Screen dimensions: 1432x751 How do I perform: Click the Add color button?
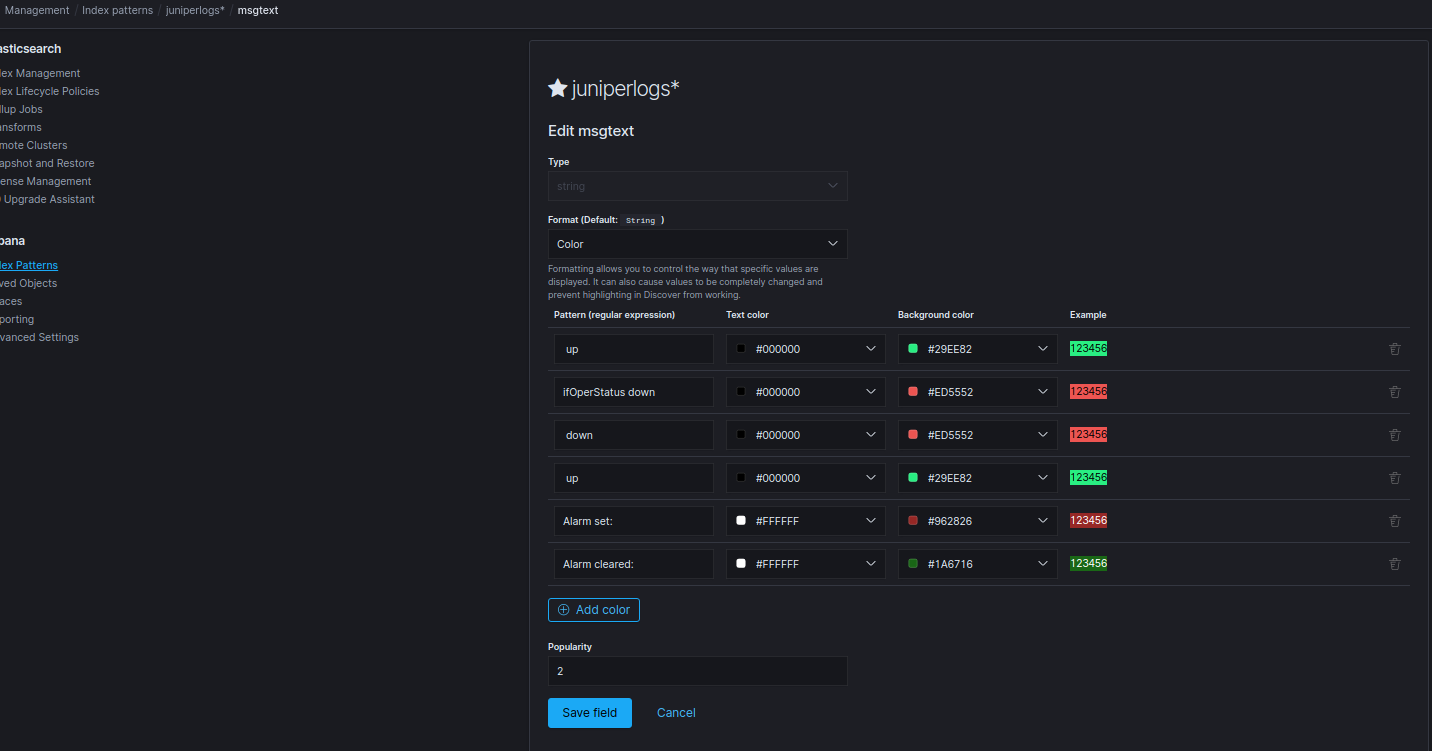coord(594,610)
